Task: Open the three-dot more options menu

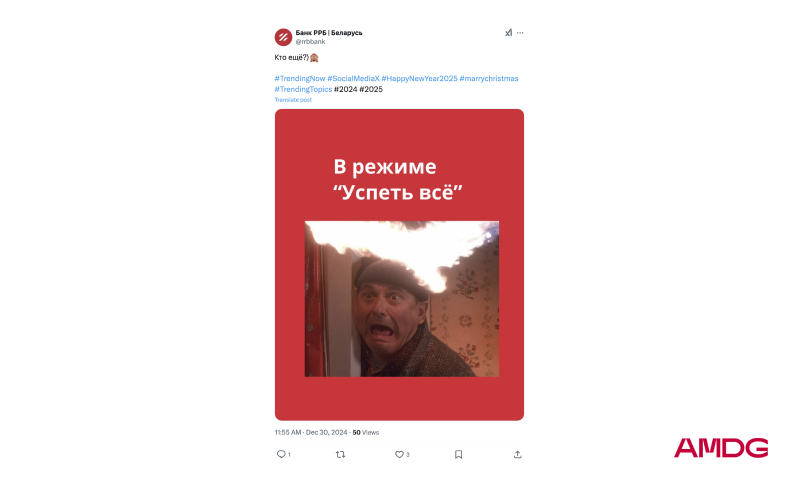Action: [x=520, y=33]
